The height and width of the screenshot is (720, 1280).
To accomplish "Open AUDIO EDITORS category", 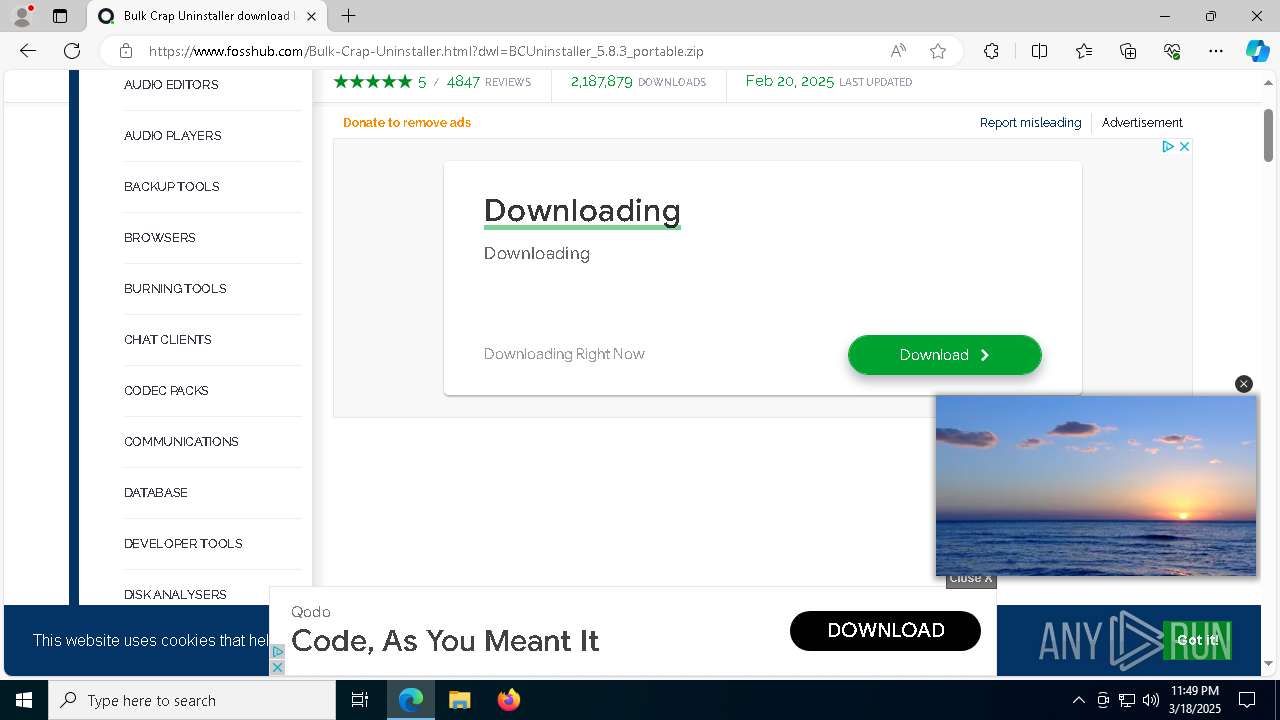I will pos(171,85).
